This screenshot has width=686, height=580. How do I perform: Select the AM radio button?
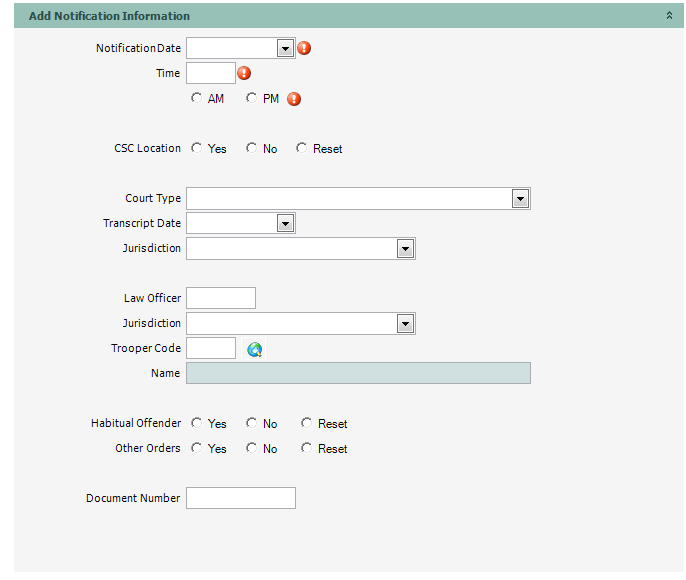click(x=196, y=98)
